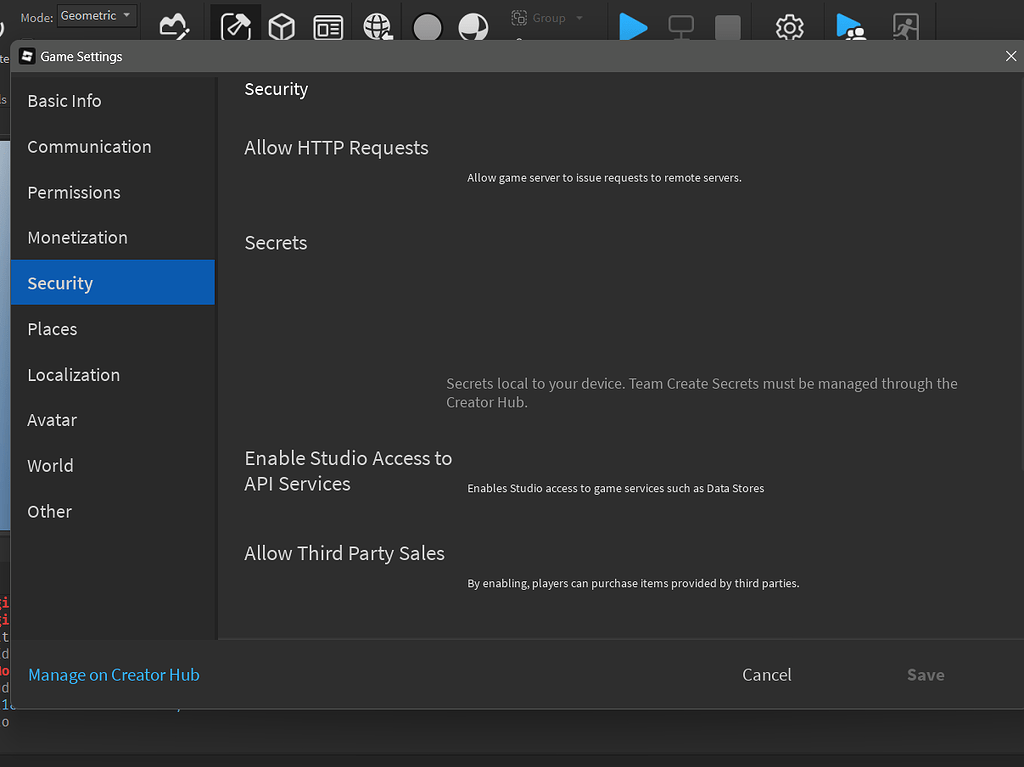This screenshot has height=767, width=1024.
Task: Click the Save button
Action: (x=925, y=675)
